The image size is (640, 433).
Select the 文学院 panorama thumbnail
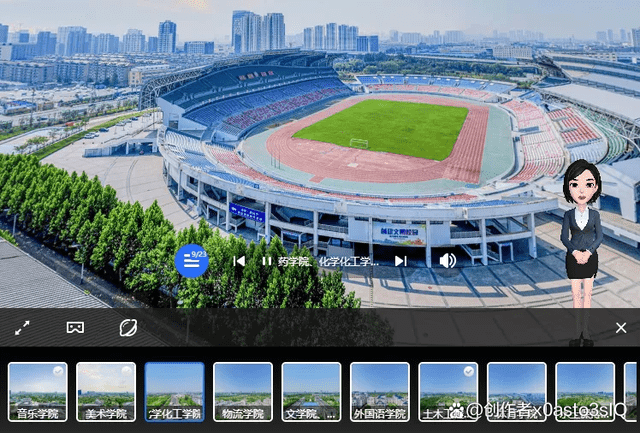pos(311,392)
